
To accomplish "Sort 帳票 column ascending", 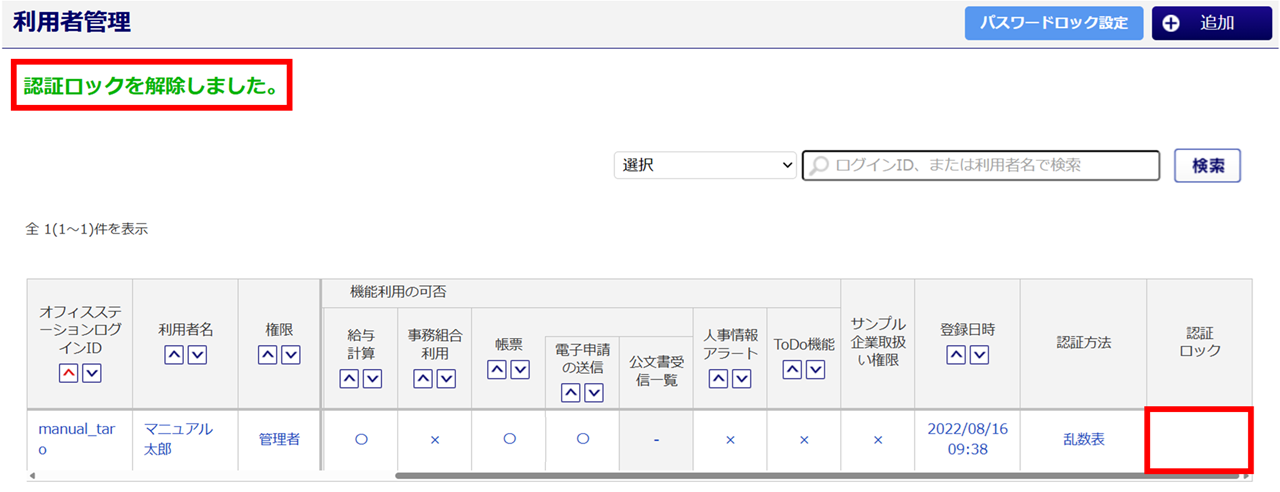I will point(497,369).
